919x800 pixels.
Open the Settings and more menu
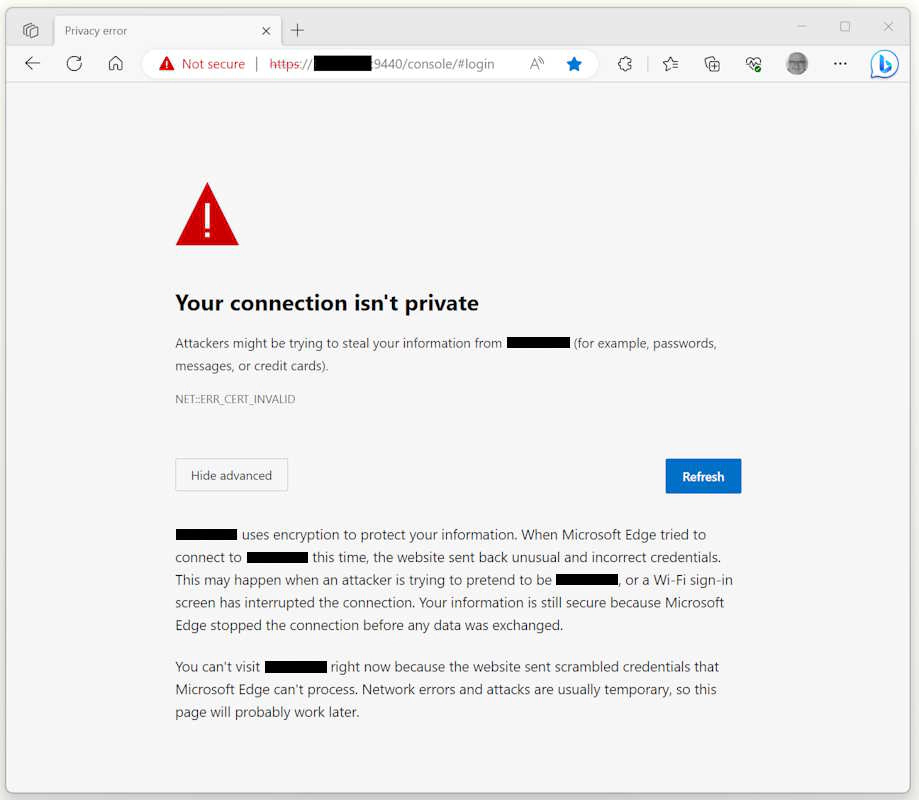tap(840, 64)
